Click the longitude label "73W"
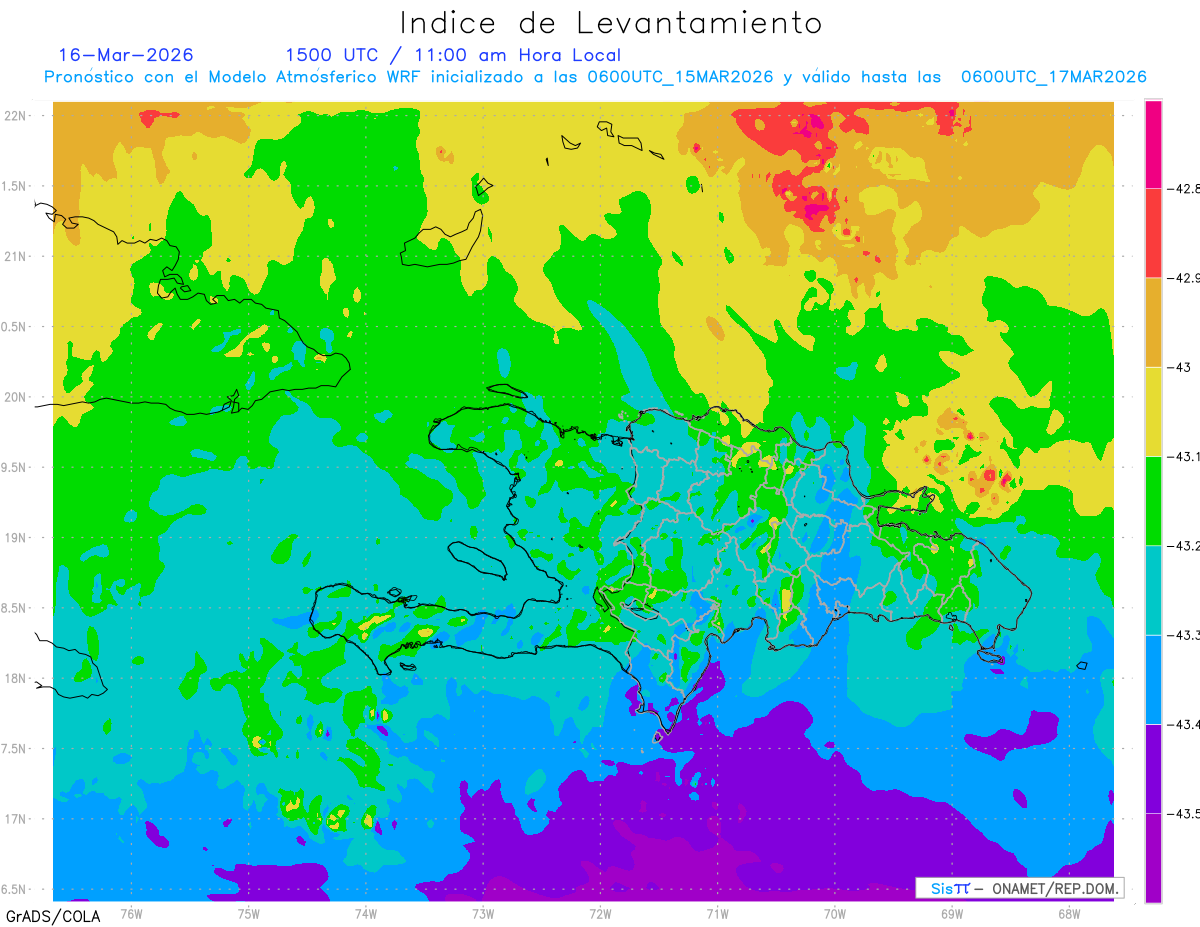This screenshot has height=927, width=1200. pyautogui.click(x=483, y=912)
